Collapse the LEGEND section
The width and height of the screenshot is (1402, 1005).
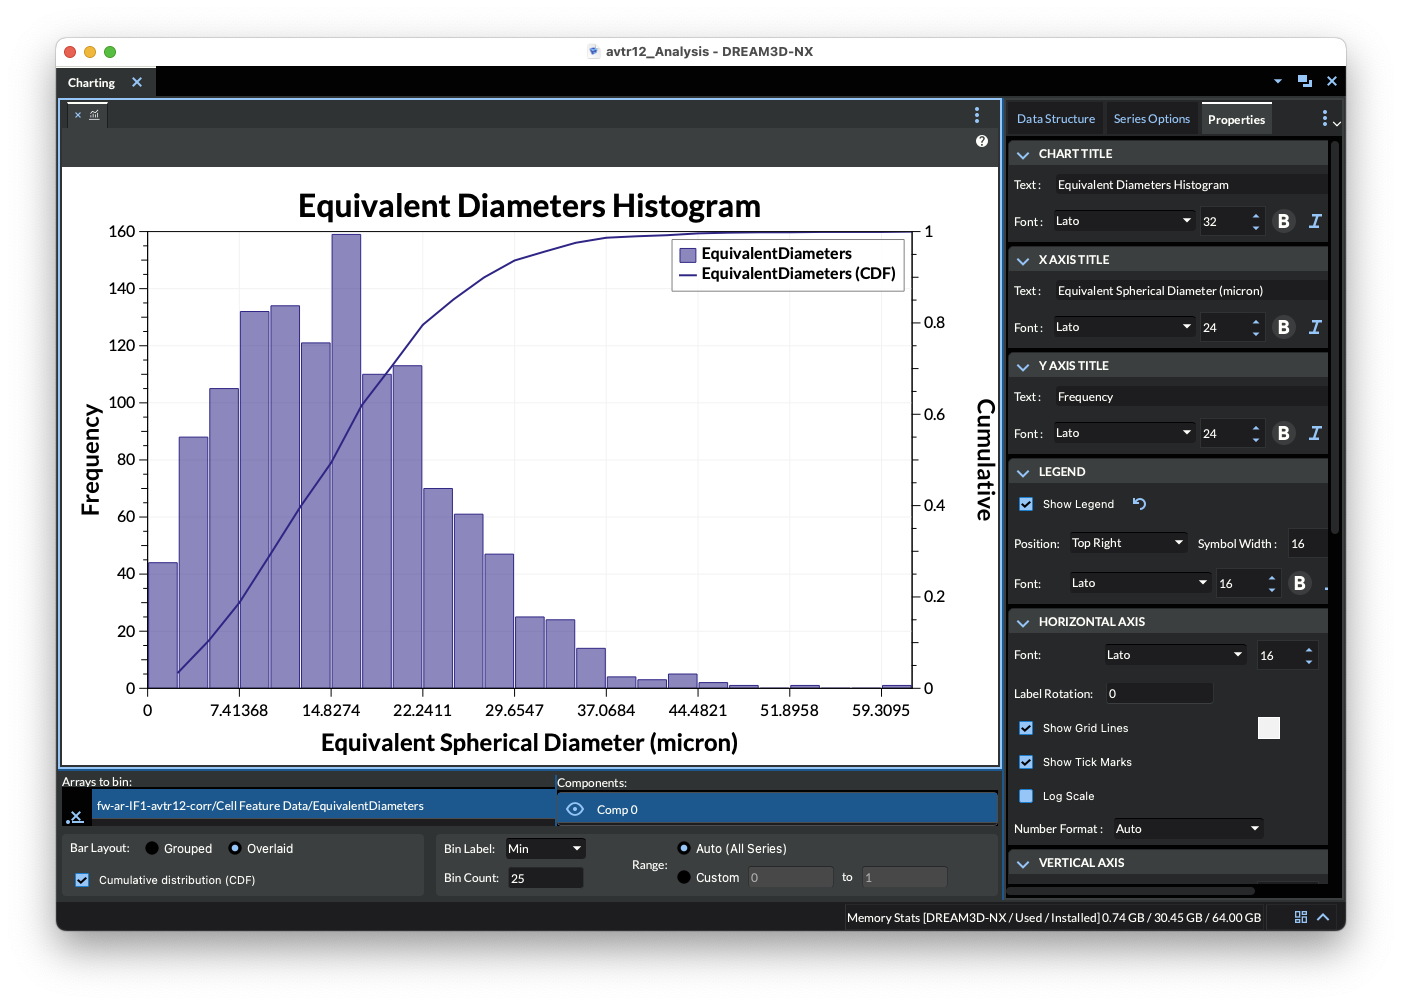point(1023,472)
